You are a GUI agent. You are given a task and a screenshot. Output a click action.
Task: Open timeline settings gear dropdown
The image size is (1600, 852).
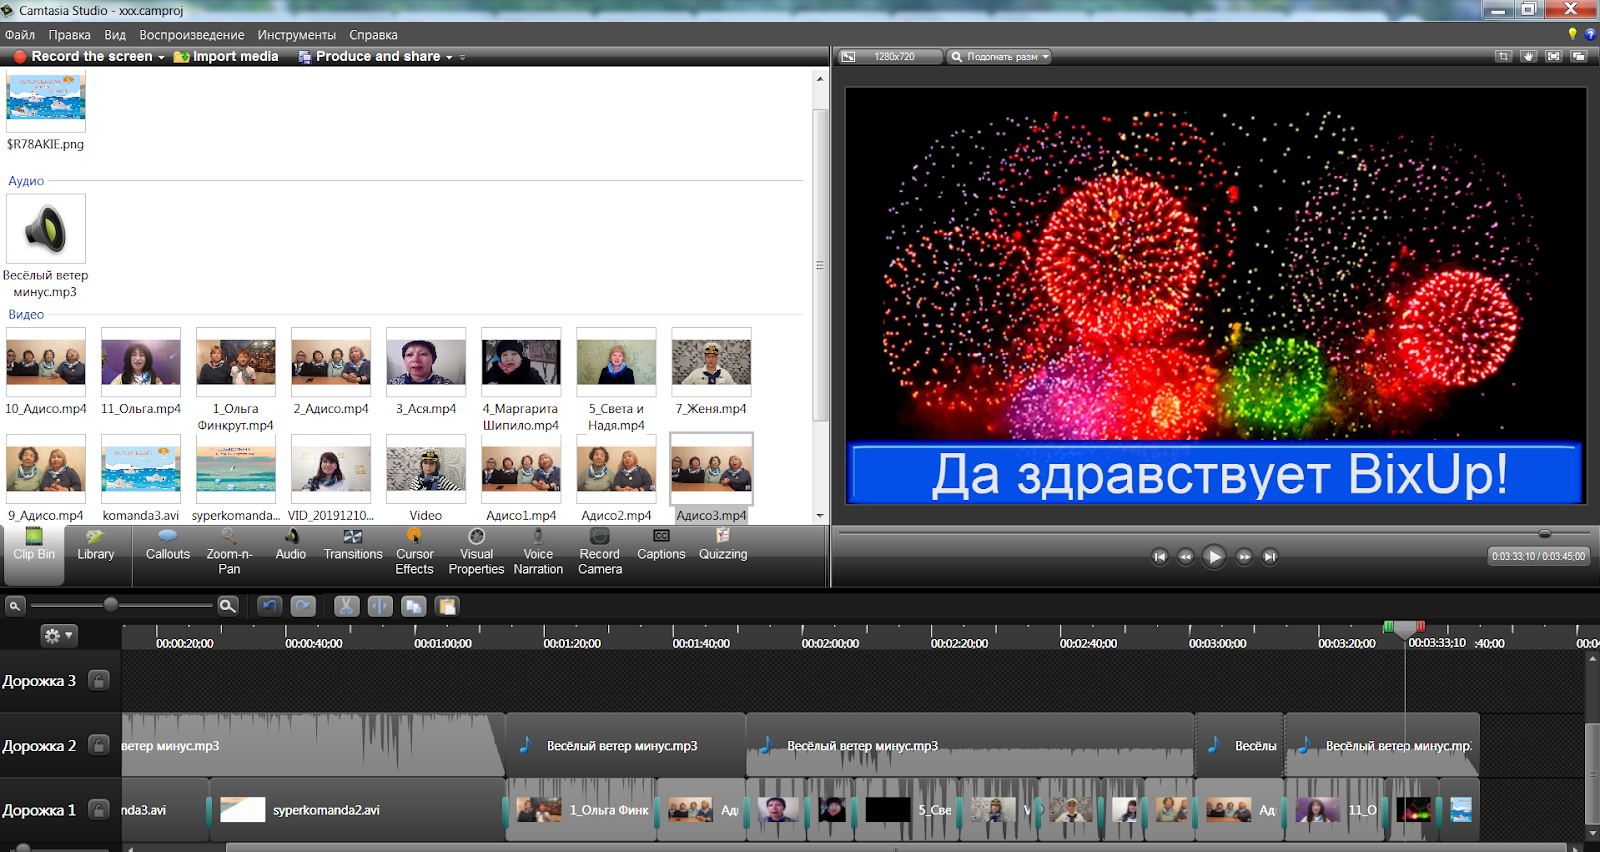click(x=57, y=635)
